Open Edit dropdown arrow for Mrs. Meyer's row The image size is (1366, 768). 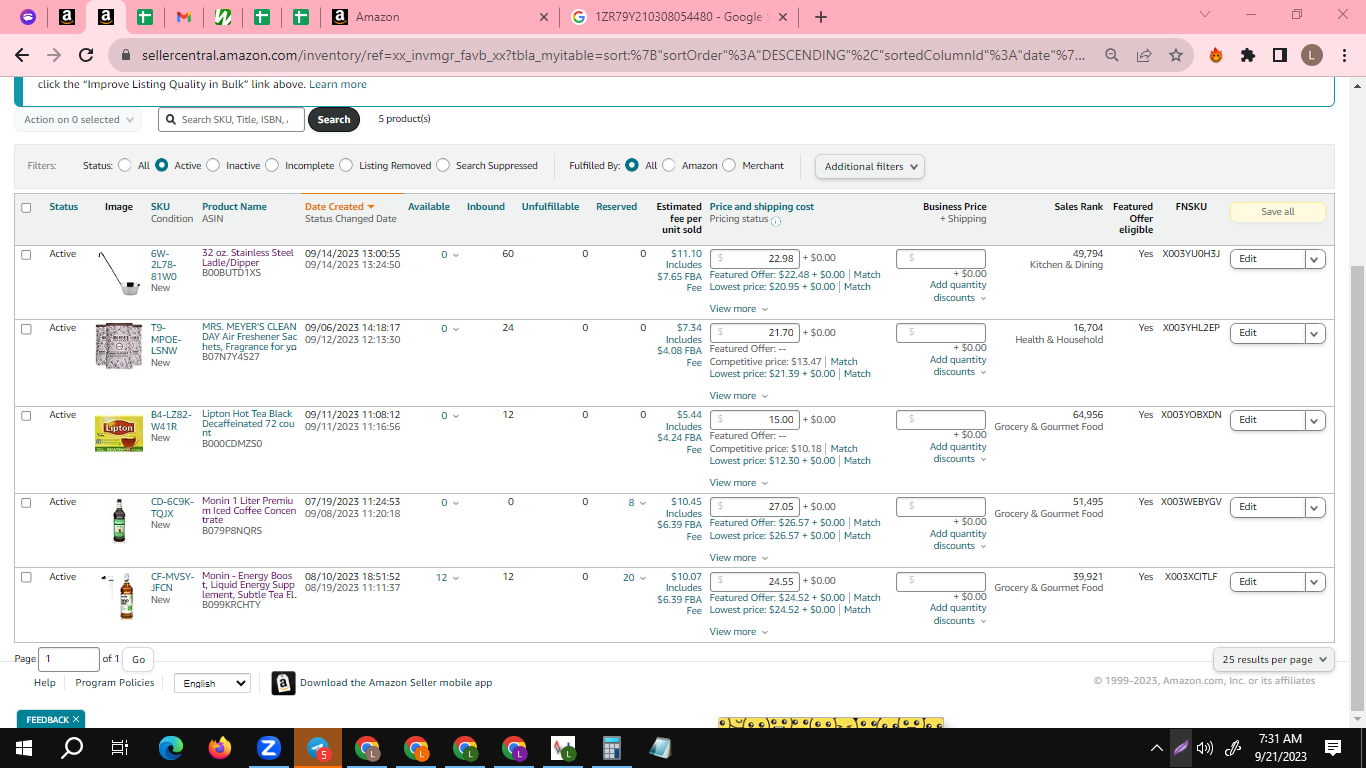[x=1315, y=333]
